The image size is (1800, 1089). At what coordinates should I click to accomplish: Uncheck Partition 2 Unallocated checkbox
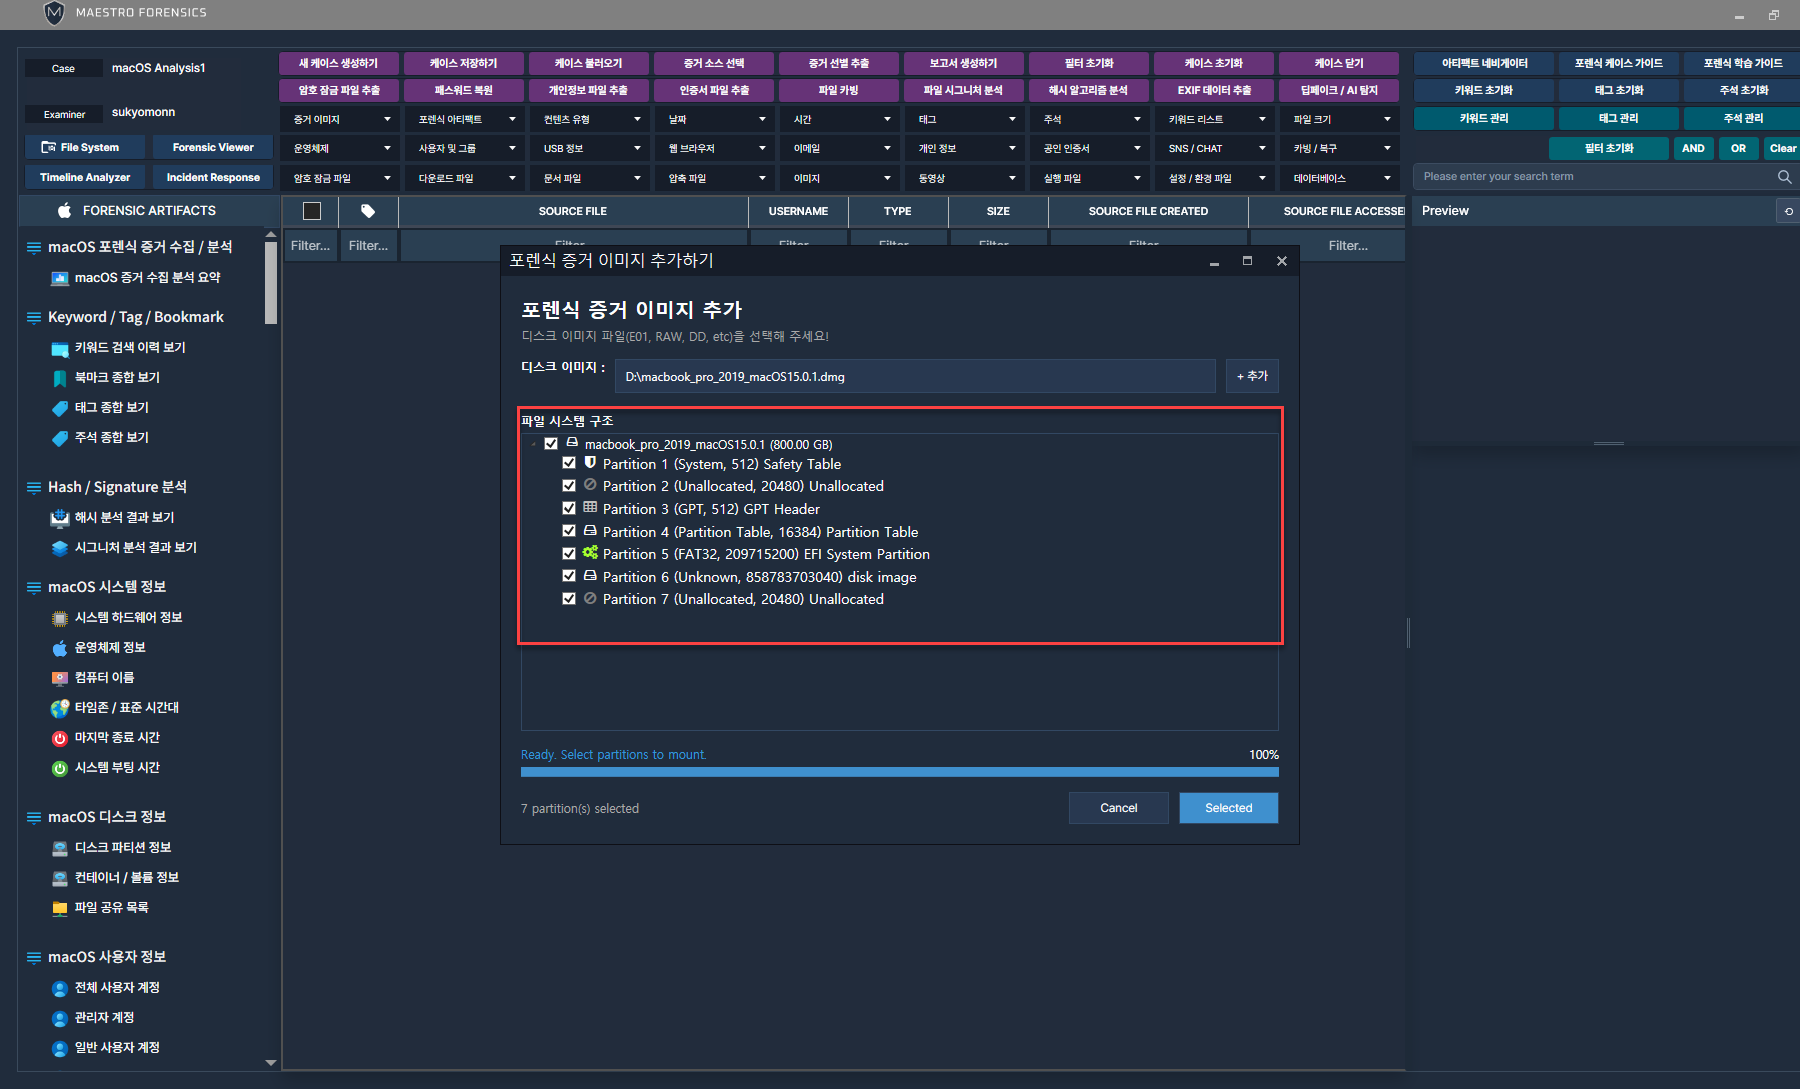(x=569, y=486)
